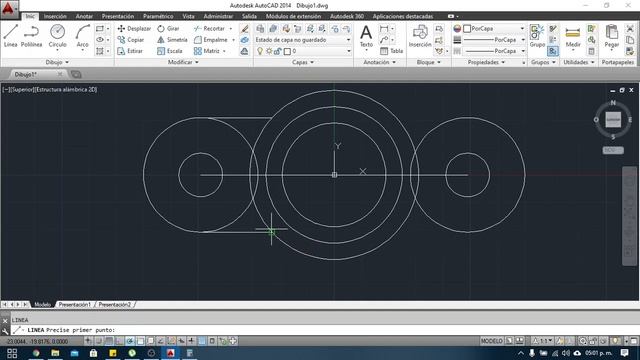Image resolution: width=640 pixels, height=360 pixels.
Task: Expand the Capas panel
Action: 303,62
